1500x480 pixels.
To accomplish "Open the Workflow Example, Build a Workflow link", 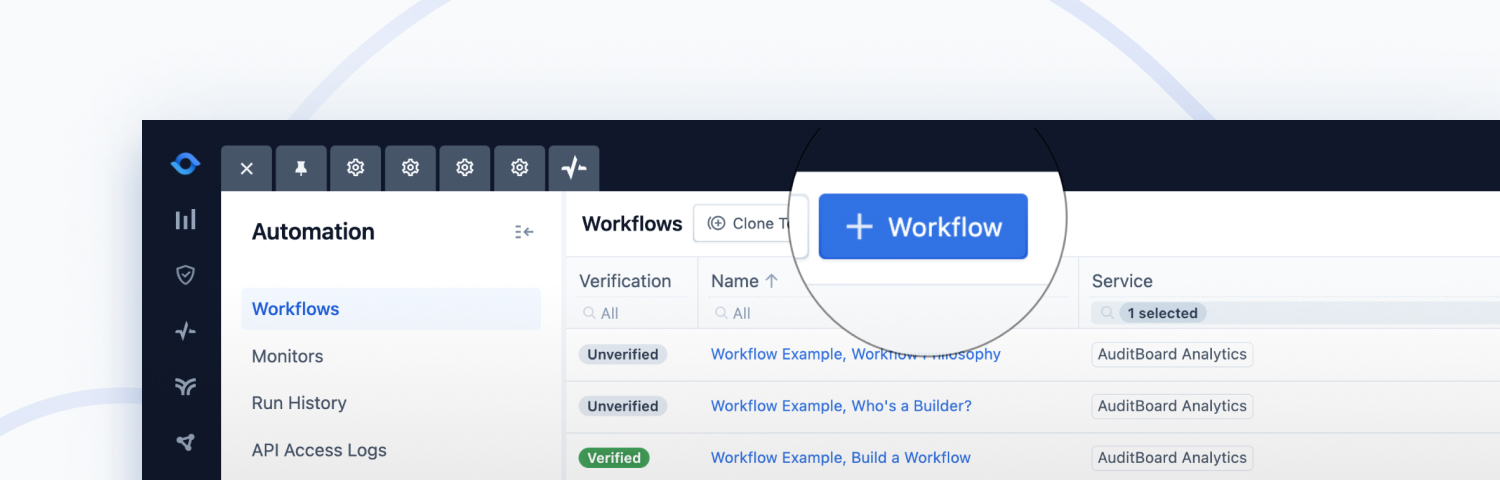I will pos(840,458).
